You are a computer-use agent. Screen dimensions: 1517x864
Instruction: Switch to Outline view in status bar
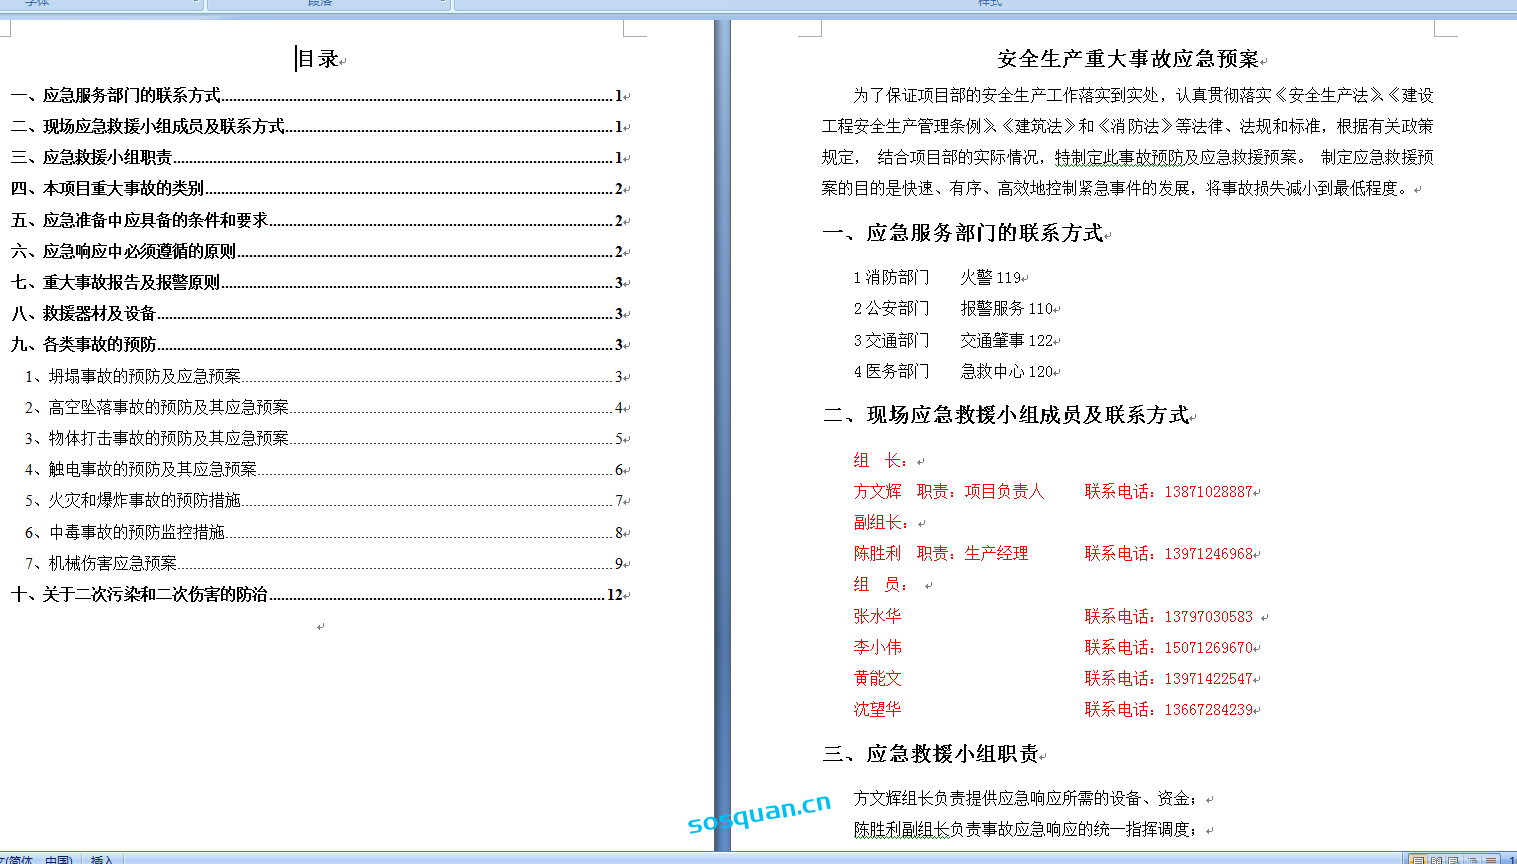tap(1472, 859)
